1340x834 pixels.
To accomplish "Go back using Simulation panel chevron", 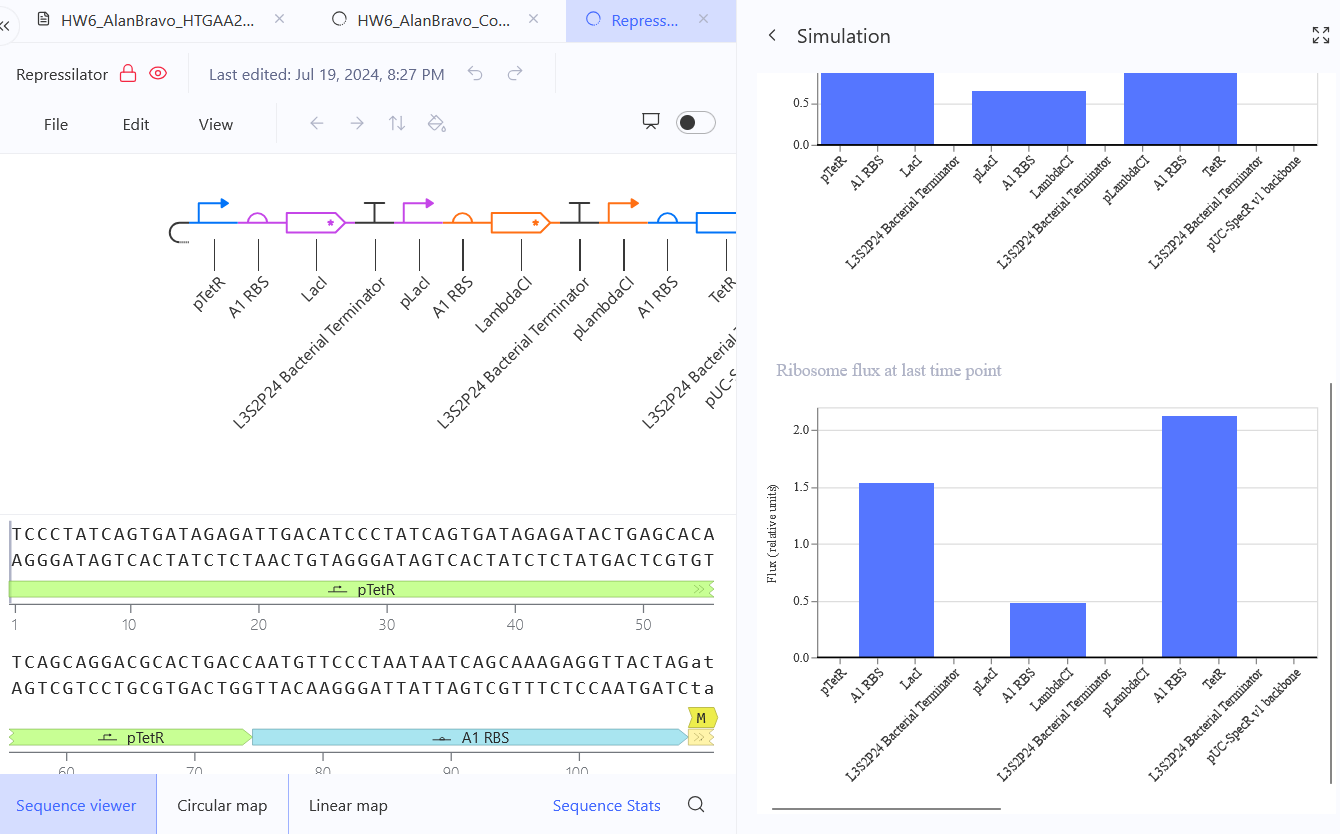I will point(772,35).
